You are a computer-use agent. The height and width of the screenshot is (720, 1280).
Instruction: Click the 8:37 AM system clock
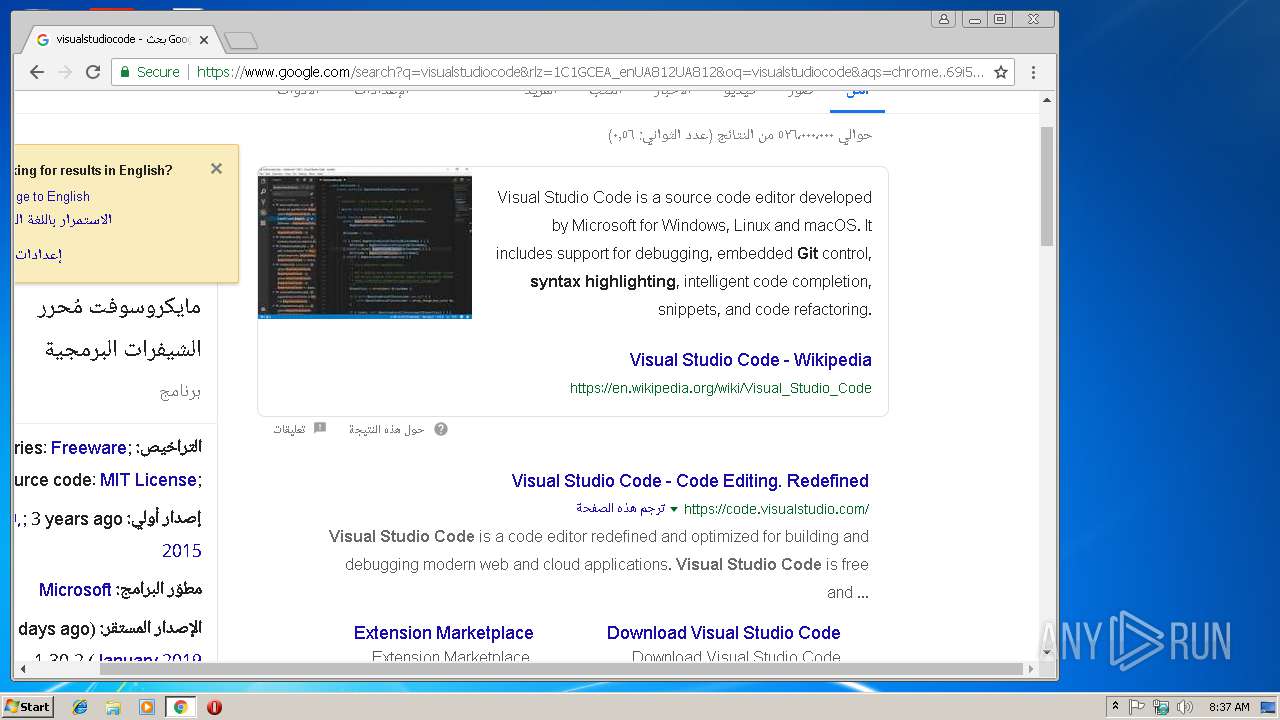point(1229,707)
